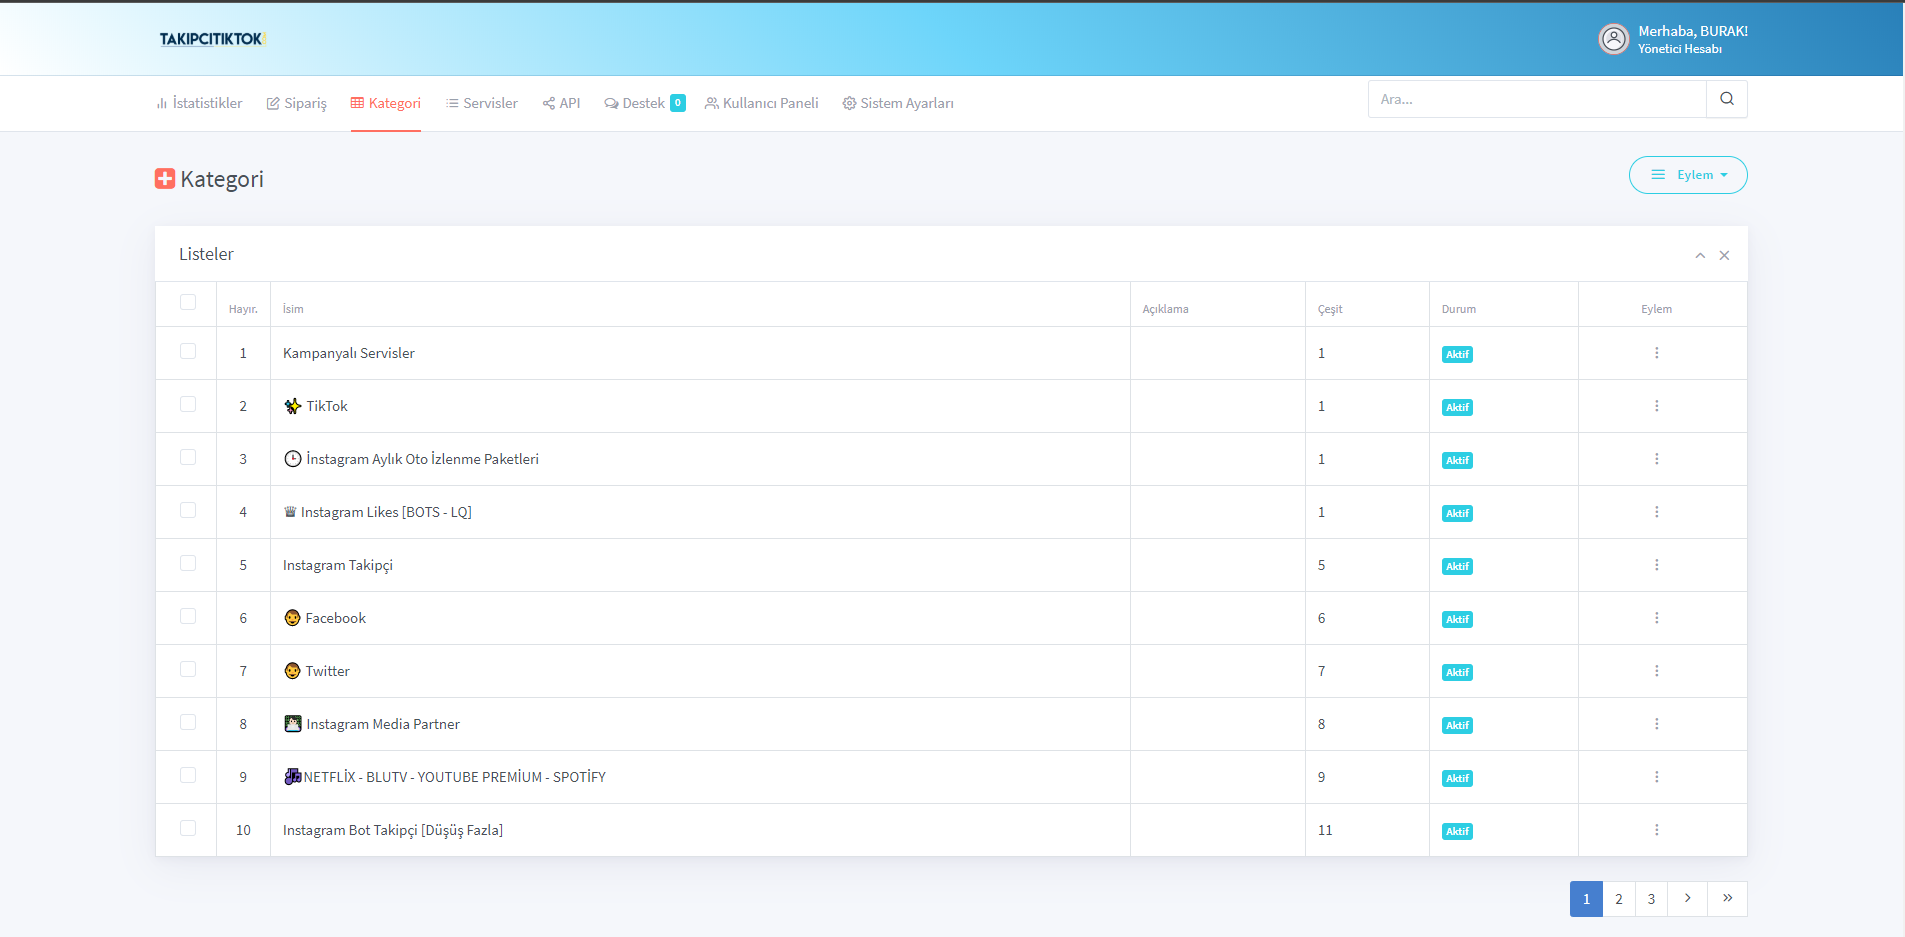The width and height of the screenshot is (1905, 937).
Task: Open the Sistem Ayarları menu
Action: pos(898,103)
